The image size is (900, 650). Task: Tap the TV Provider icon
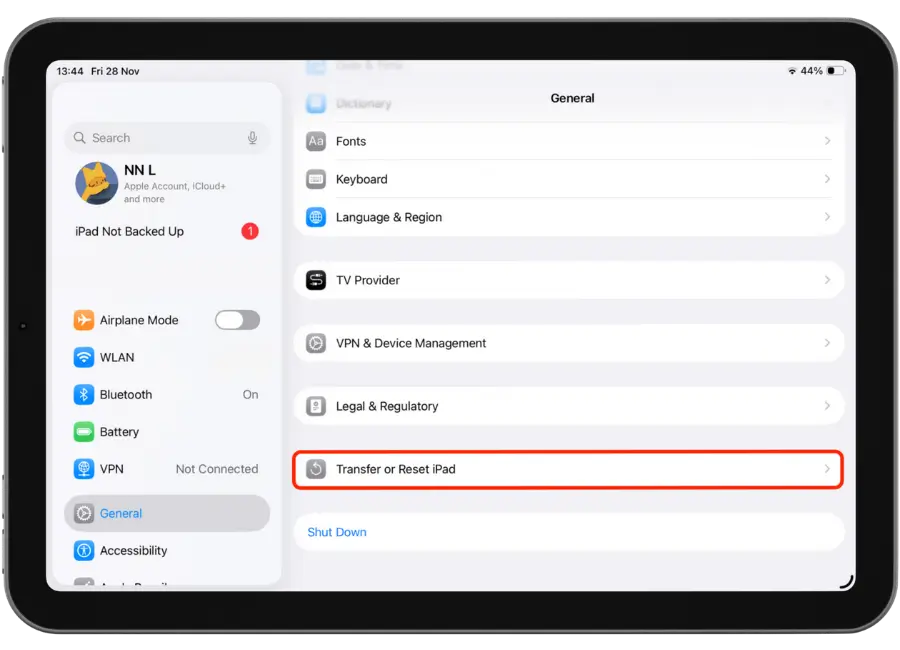316,280
